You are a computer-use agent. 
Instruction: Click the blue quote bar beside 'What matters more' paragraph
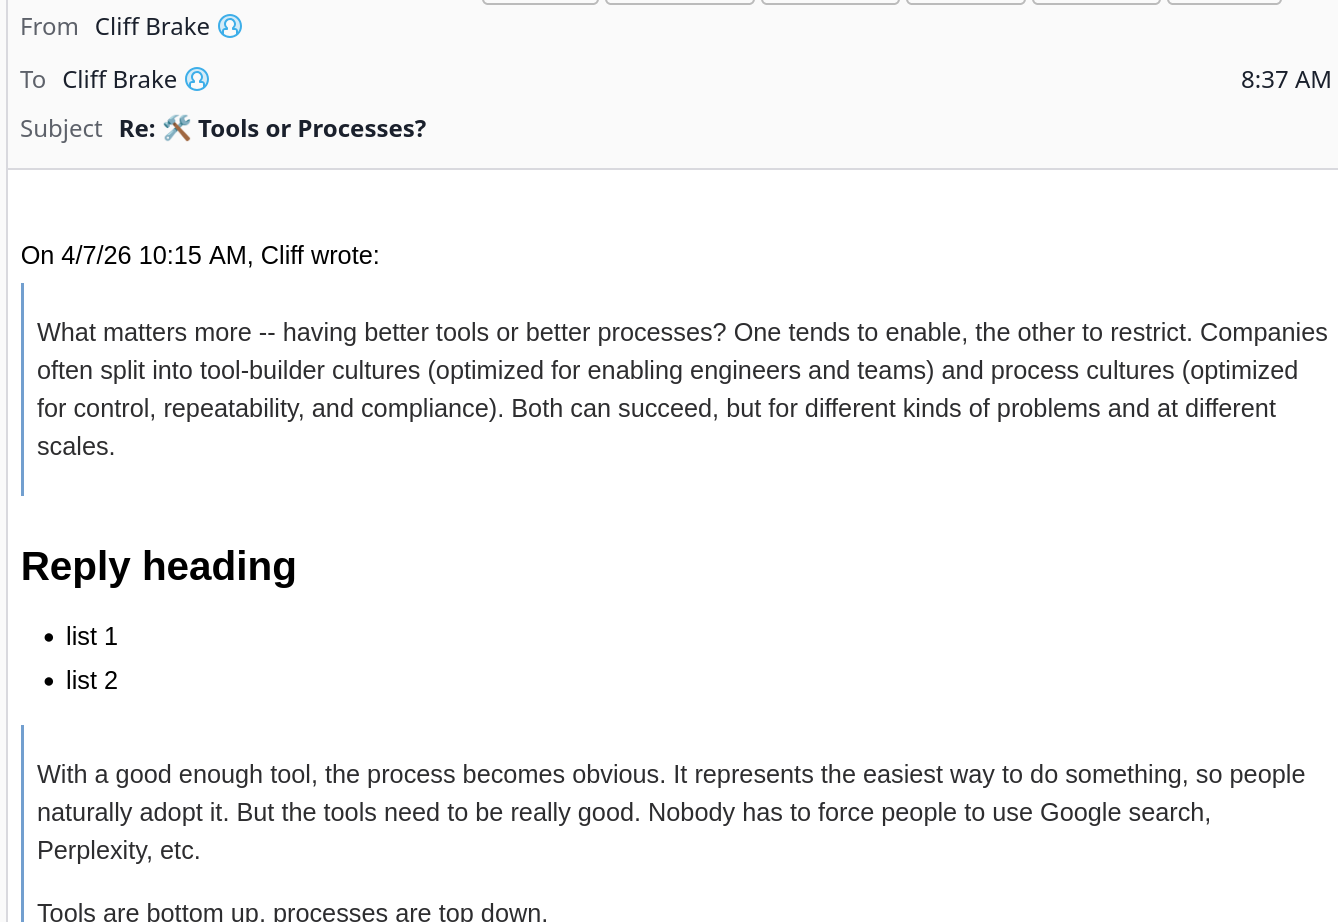tap(22, 389)
